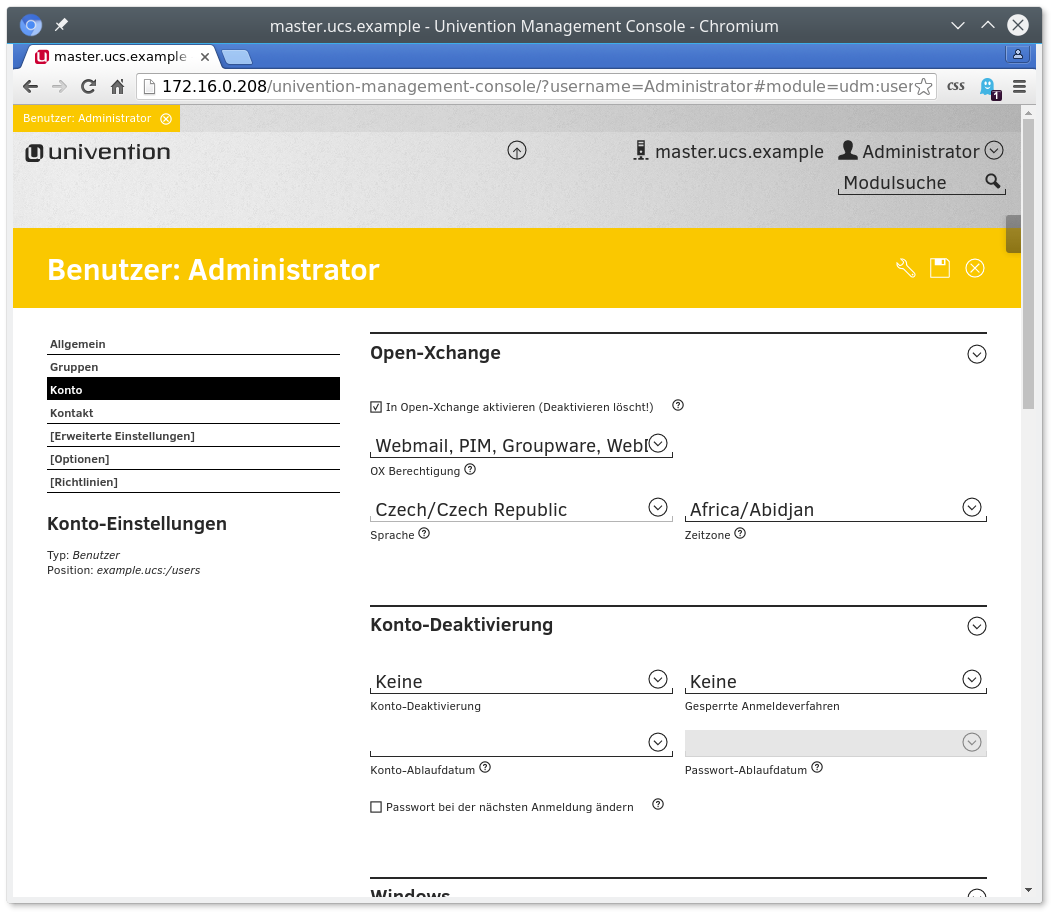Enable Passwort bei der nächsten Anmeldung ändern
Image resolution: width=1055 pixels, height=916 pixels.
[376, 807]
